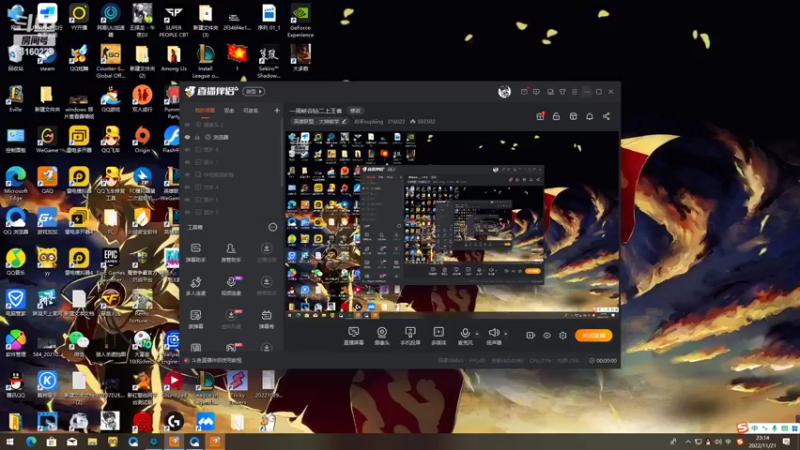Click the lock icon in stream header
The width and height of the screenshot is (800, 450).
coord(556,116)
